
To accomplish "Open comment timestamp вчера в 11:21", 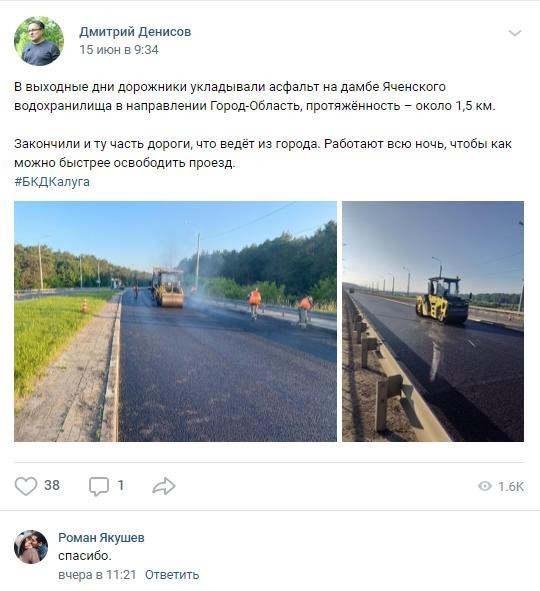I will pyautogui.click(x=97, y=575).
